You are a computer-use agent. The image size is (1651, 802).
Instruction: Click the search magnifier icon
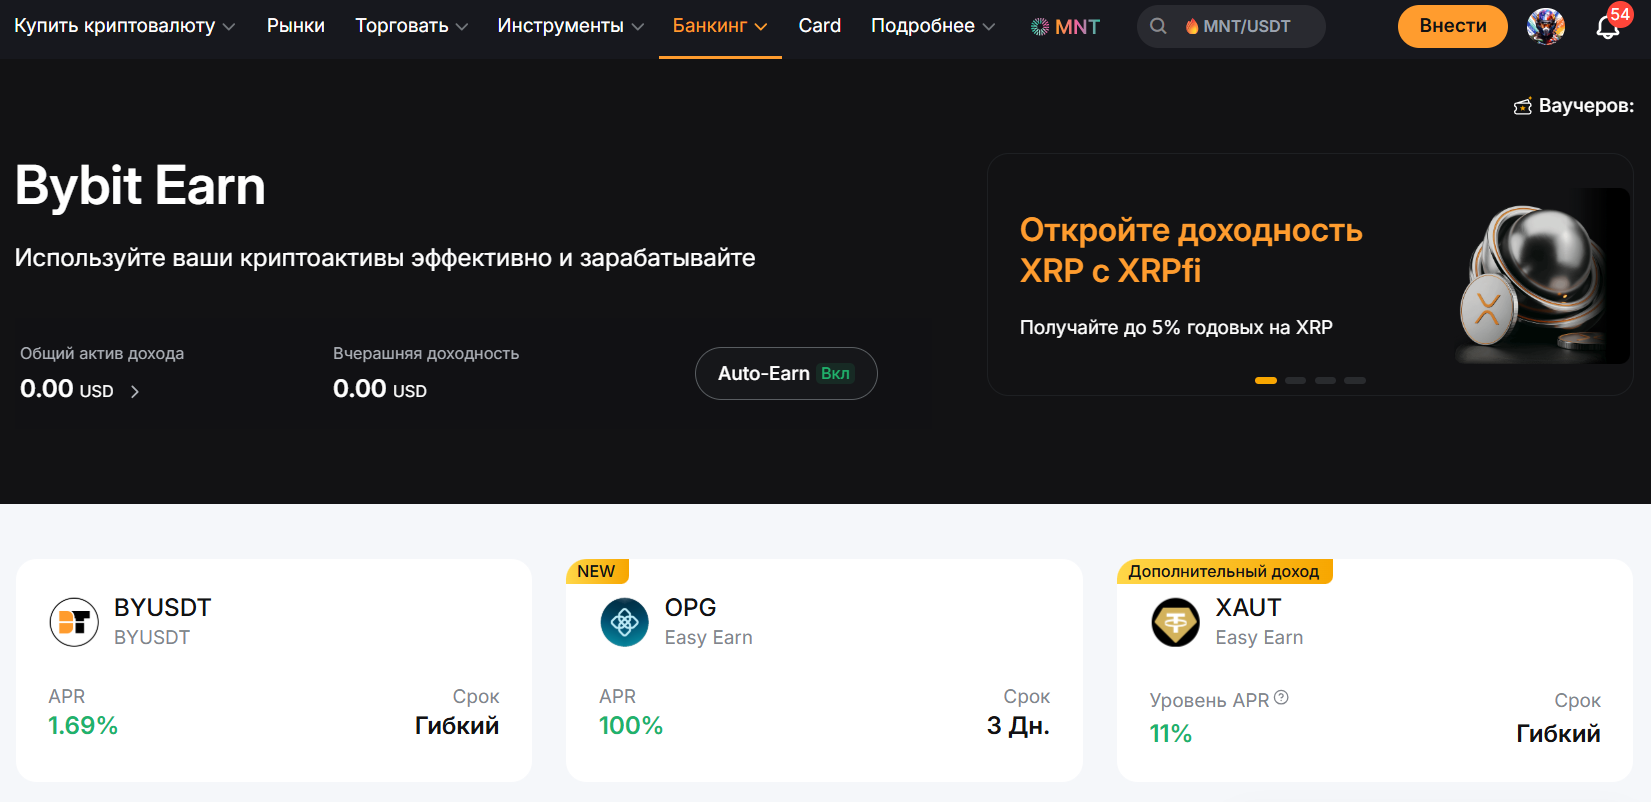point(1158,26)
